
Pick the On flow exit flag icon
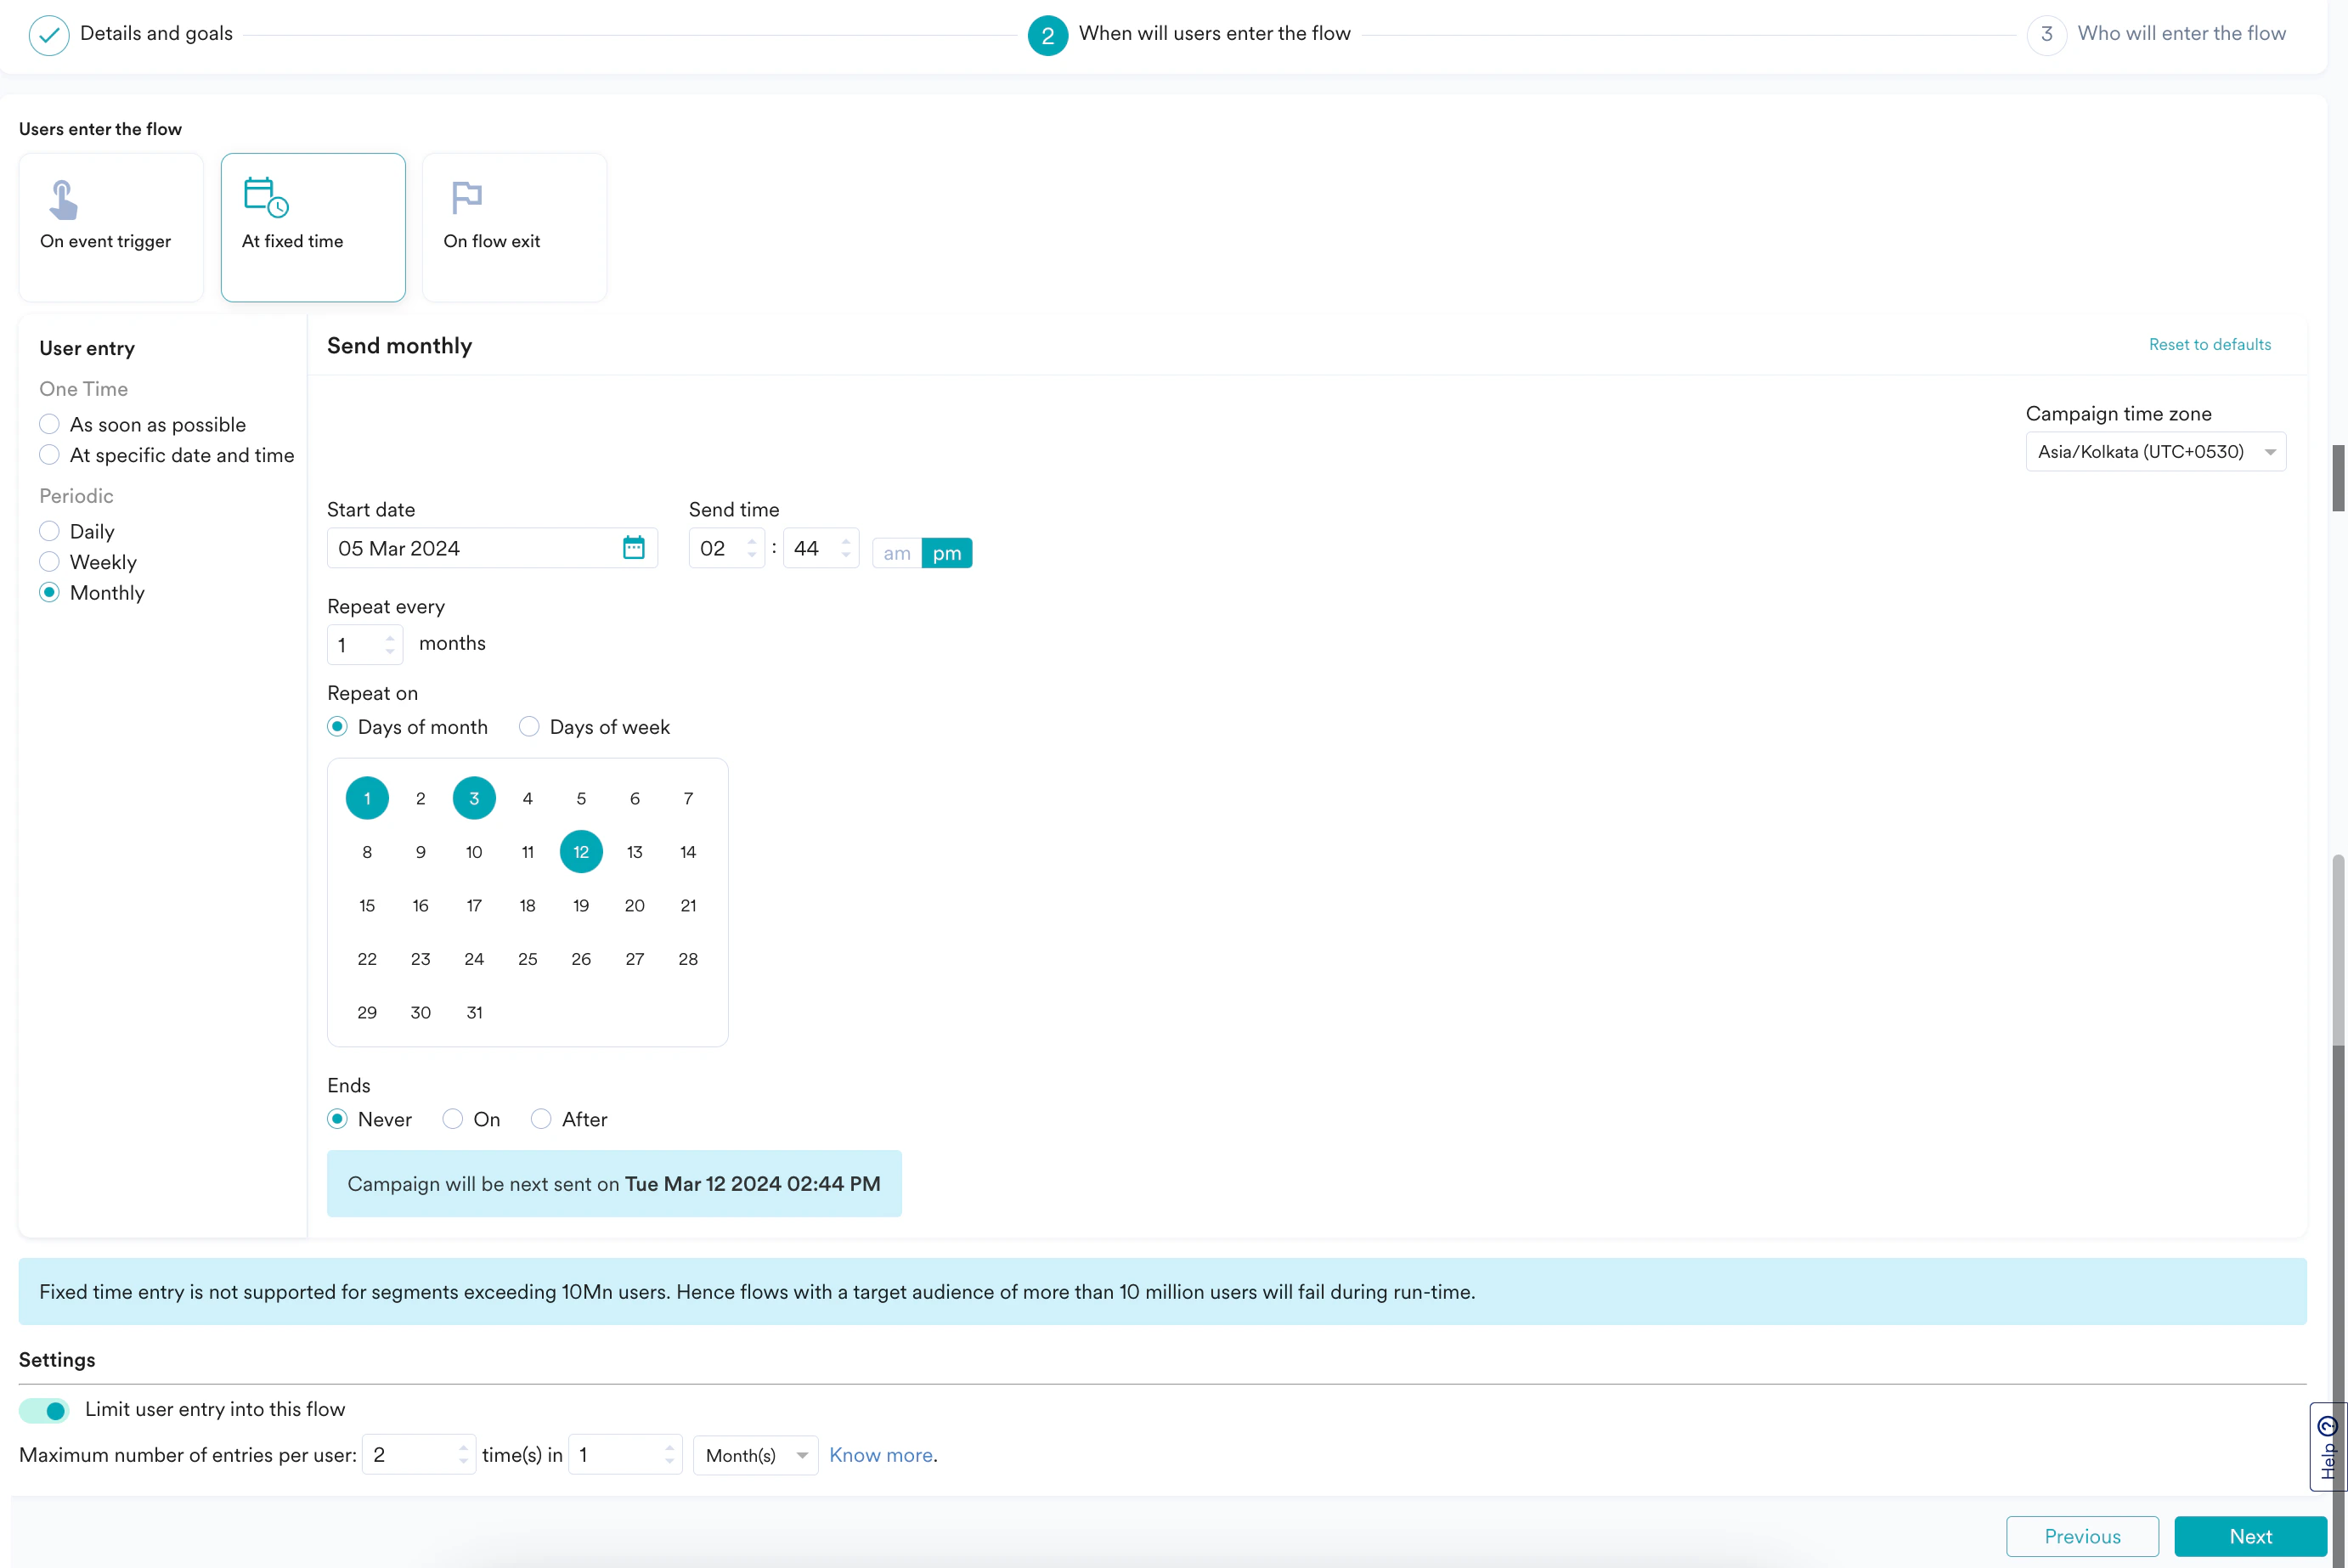466,197
